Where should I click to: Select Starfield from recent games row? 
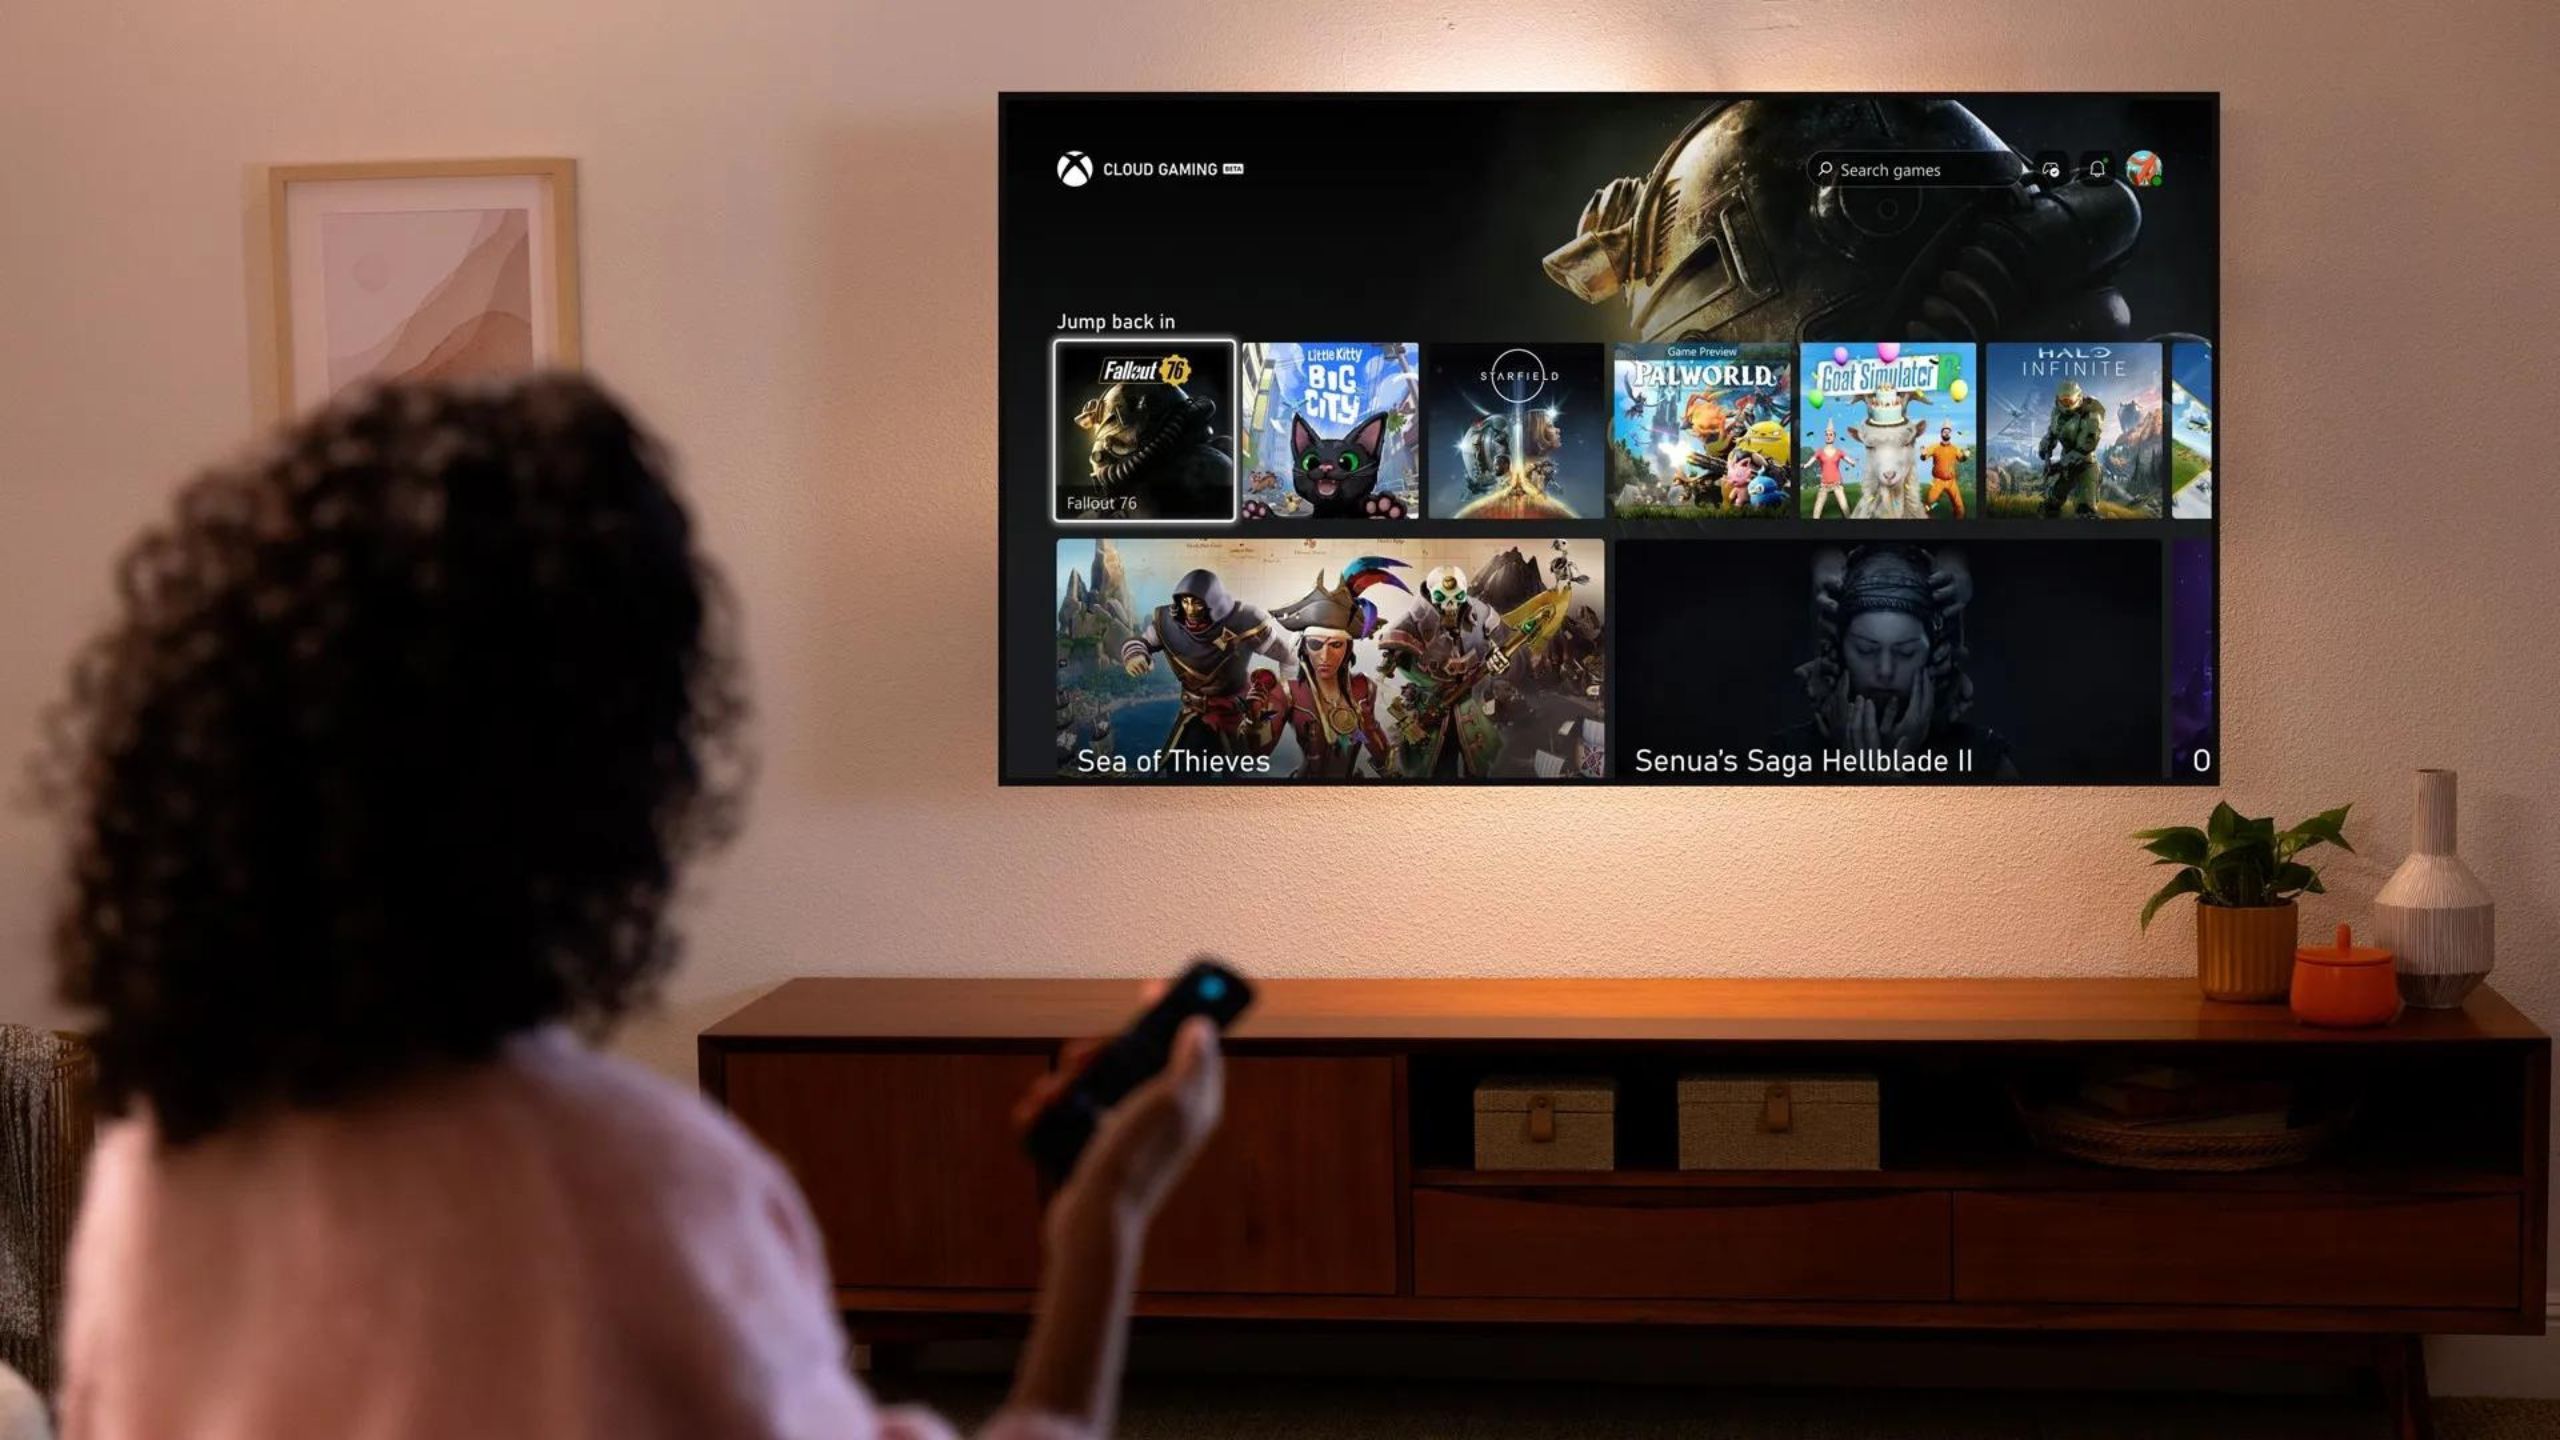click(1516, 431)
